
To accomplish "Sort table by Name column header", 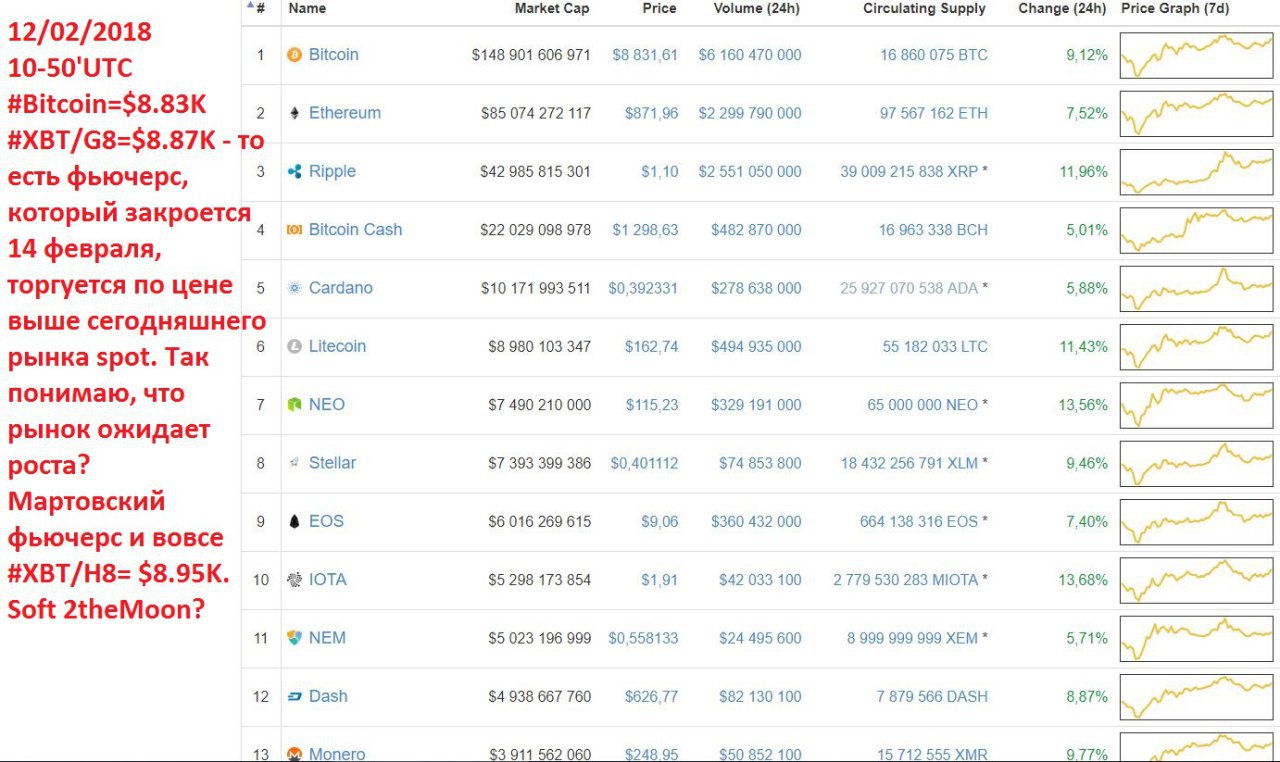I will click(307, 8).
